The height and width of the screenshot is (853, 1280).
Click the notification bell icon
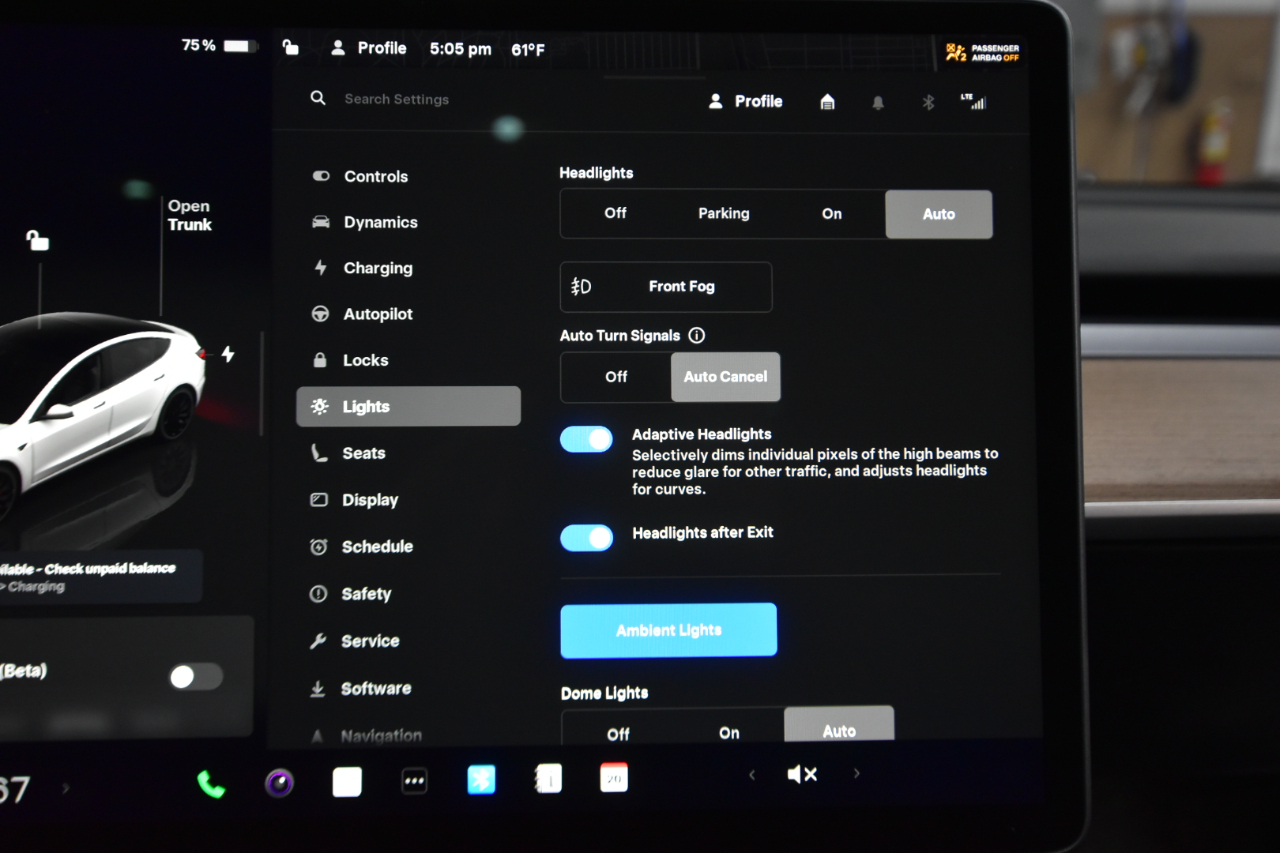click(x=877, y=102)
